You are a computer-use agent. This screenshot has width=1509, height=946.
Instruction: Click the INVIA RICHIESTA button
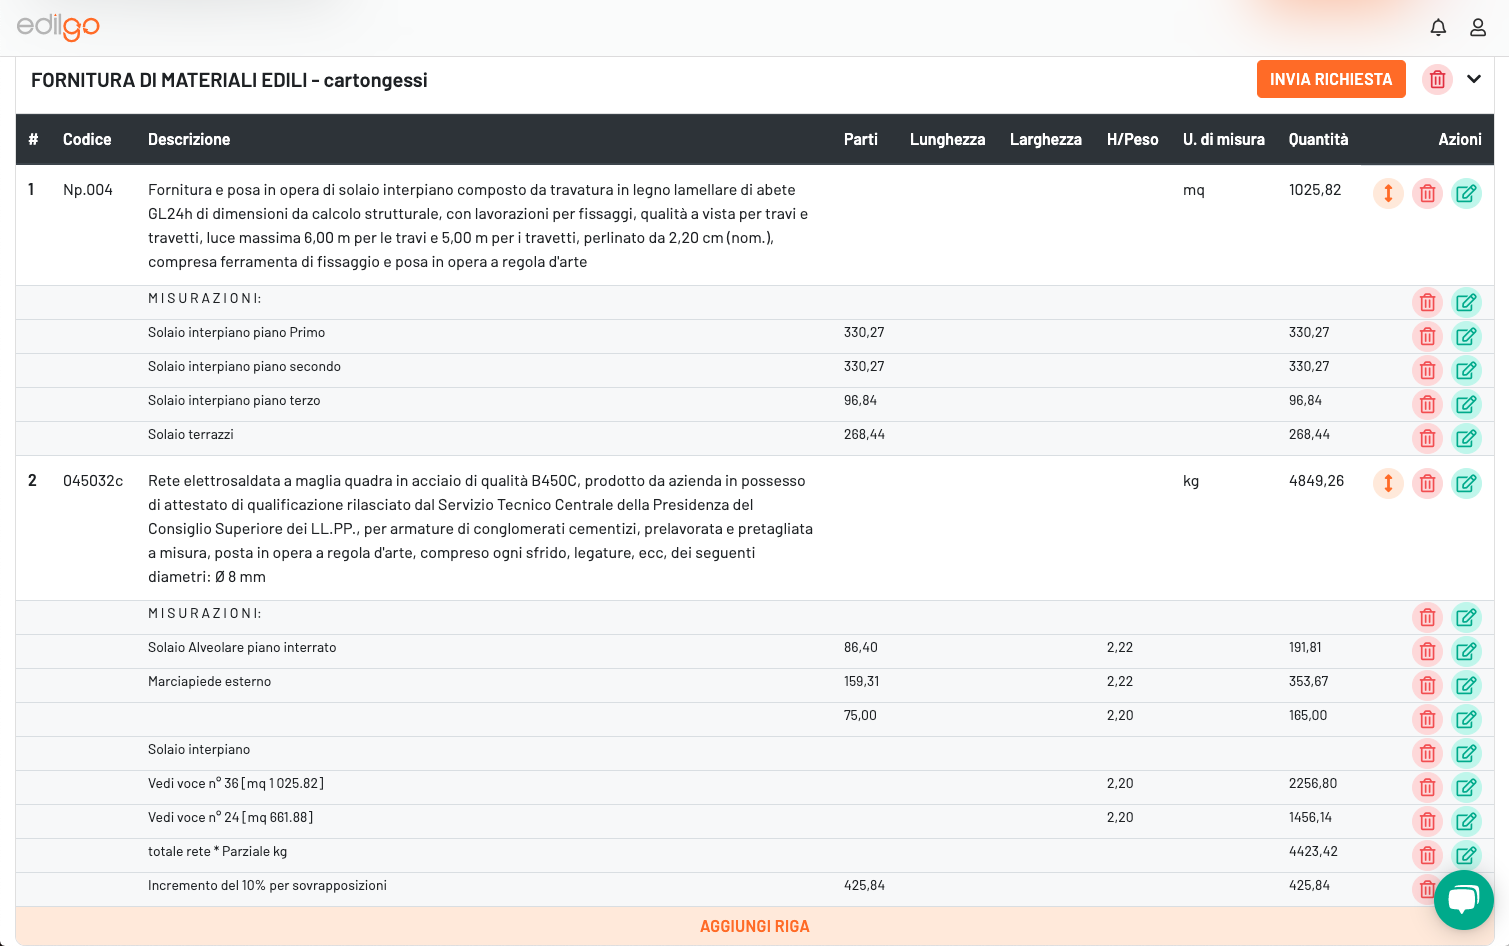(1330, 79)
